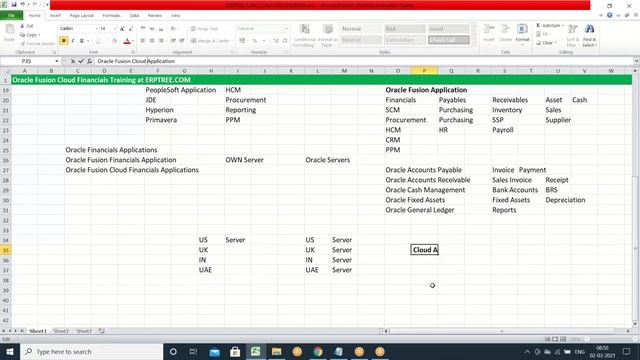Switch to the Data tab
Viewport: 640px width, 360px height.
point(134,16)
